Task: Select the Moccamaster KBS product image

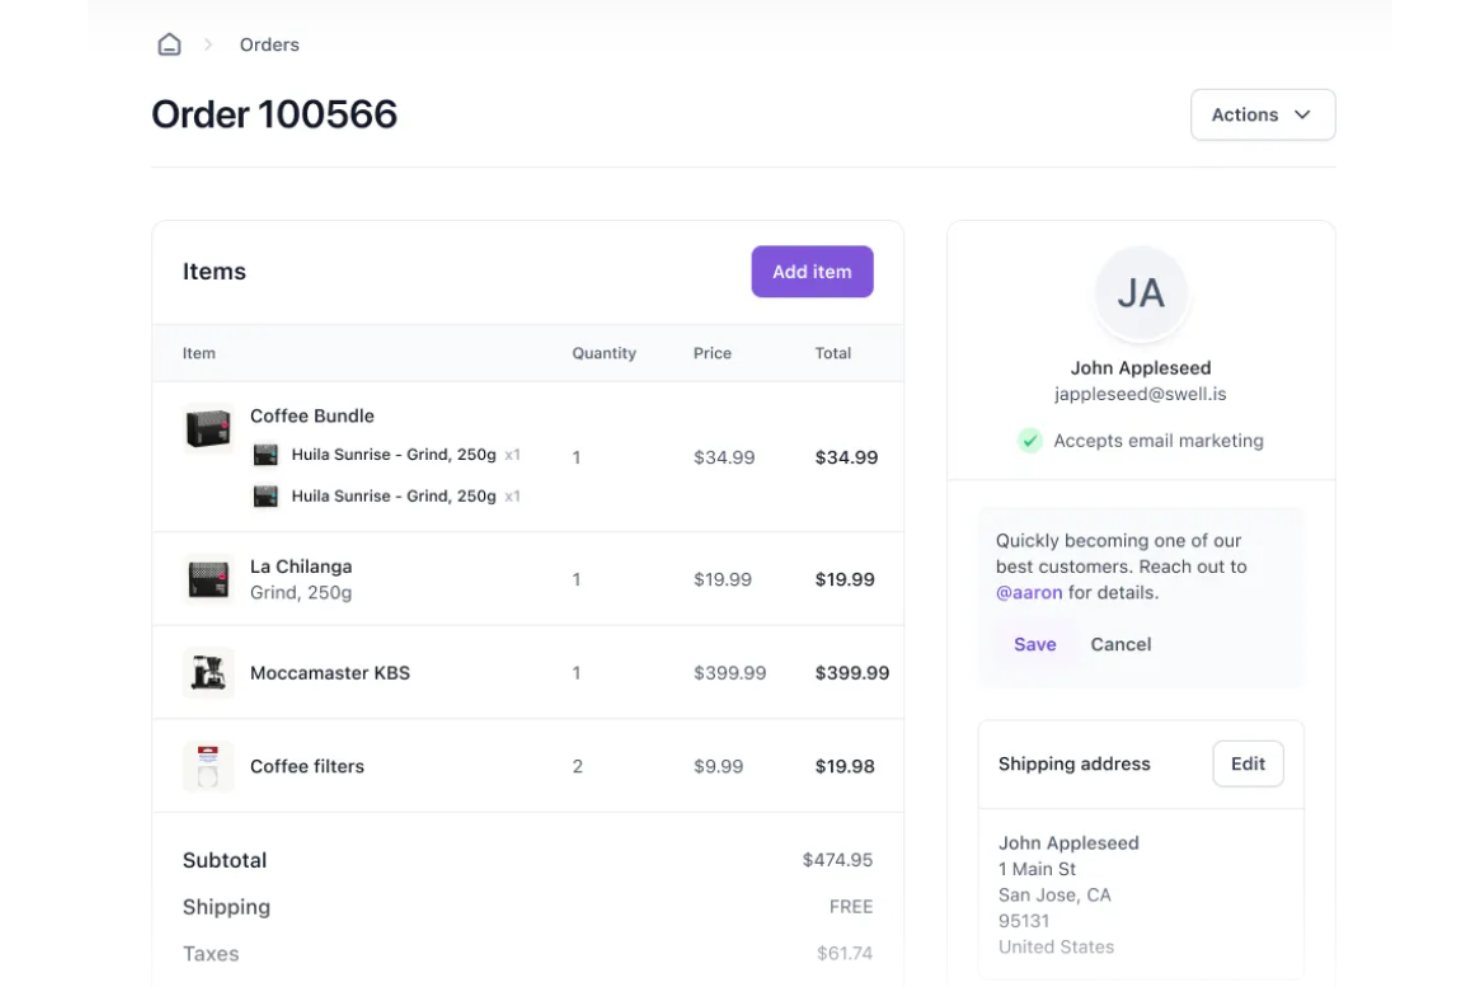Action: pos(207,672)
